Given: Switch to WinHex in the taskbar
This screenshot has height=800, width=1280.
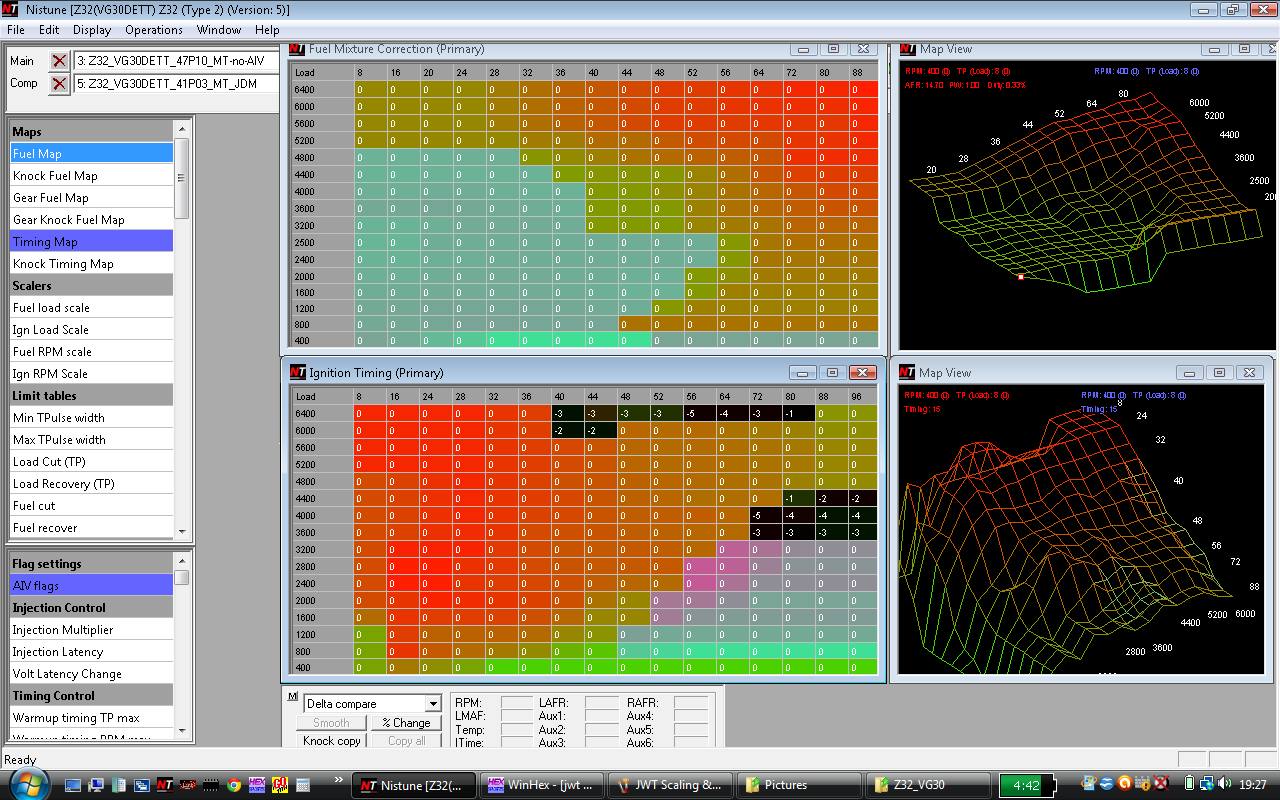Looking at the screenshot, I should 542,785.
